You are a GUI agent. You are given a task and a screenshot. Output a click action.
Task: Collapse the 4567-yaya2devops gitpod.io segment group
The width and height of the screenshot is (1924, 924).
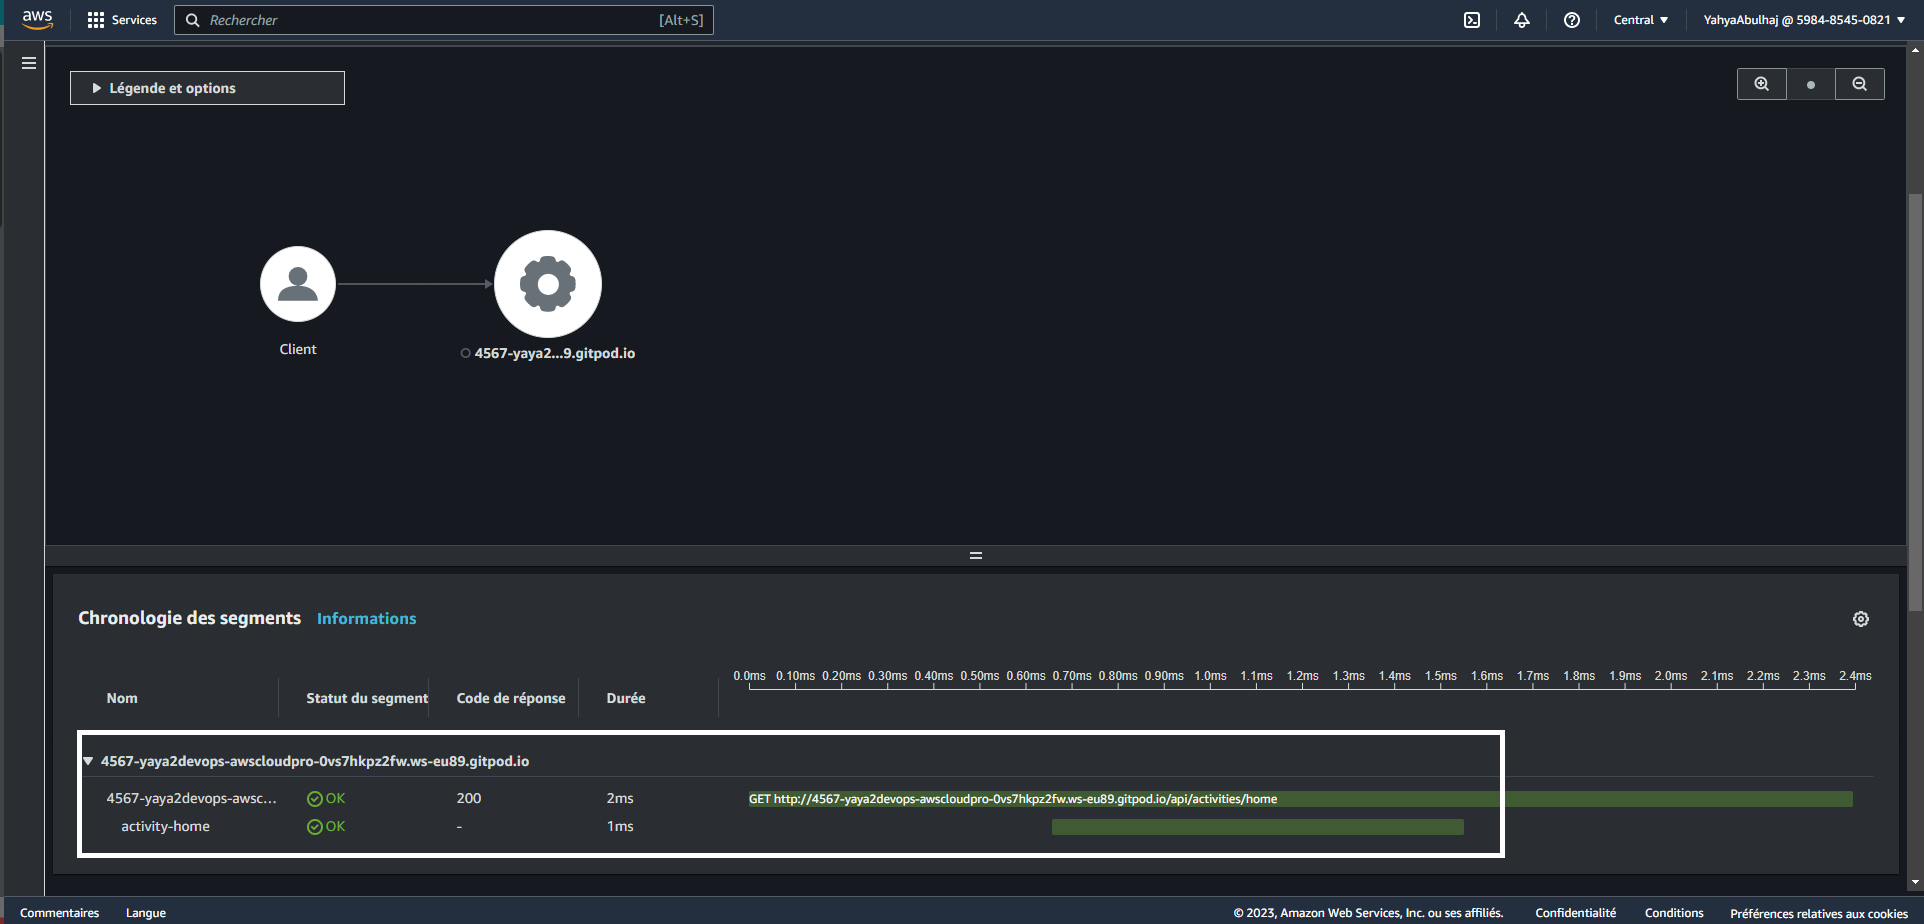pos(88,761)
